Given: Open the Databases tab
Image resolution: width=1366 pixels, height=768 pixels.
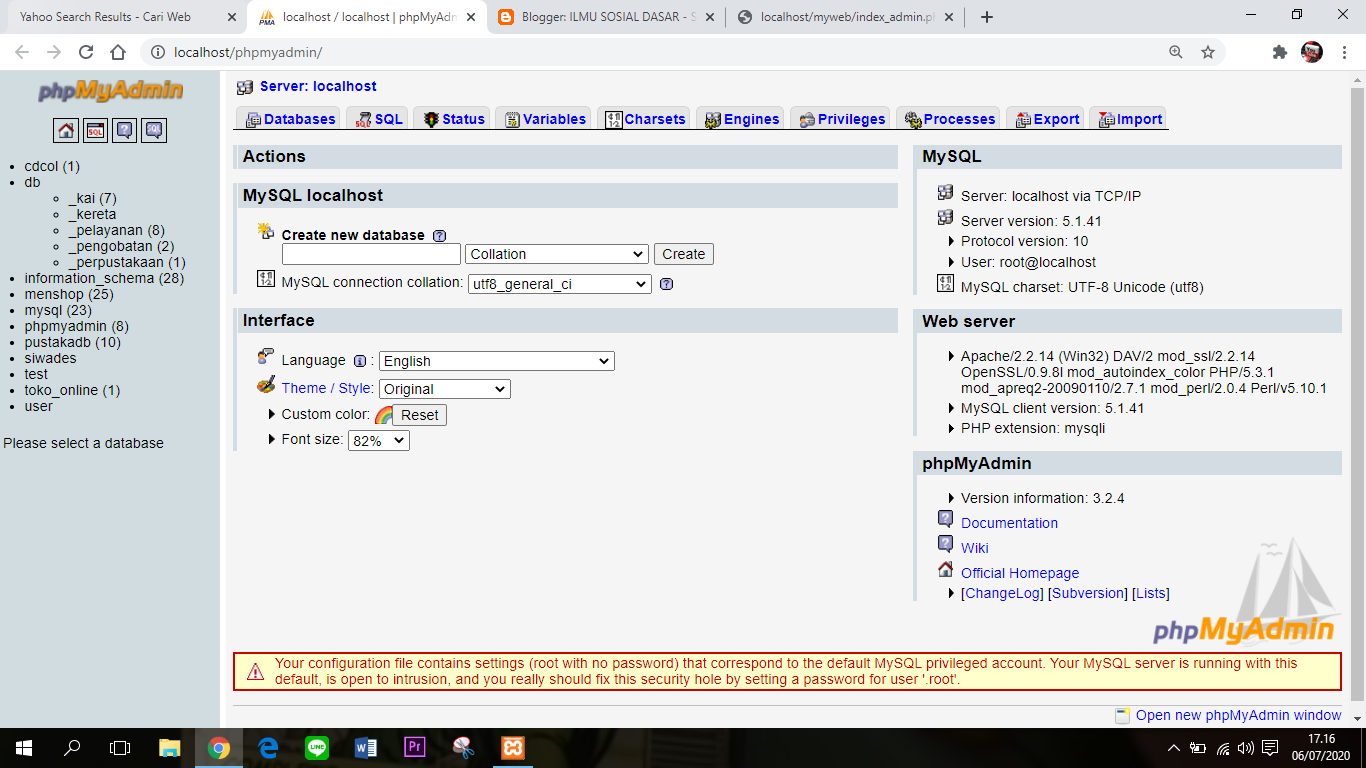Looking at the screenshot, I should pos(290,119).
